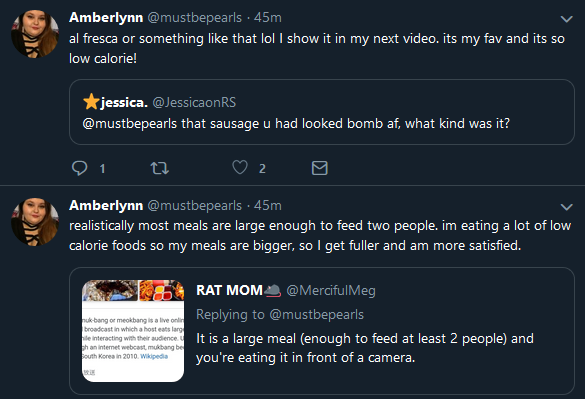Open the quoted jessica. tweet
The image size is (585, 399).
click(x=322, y=112)
